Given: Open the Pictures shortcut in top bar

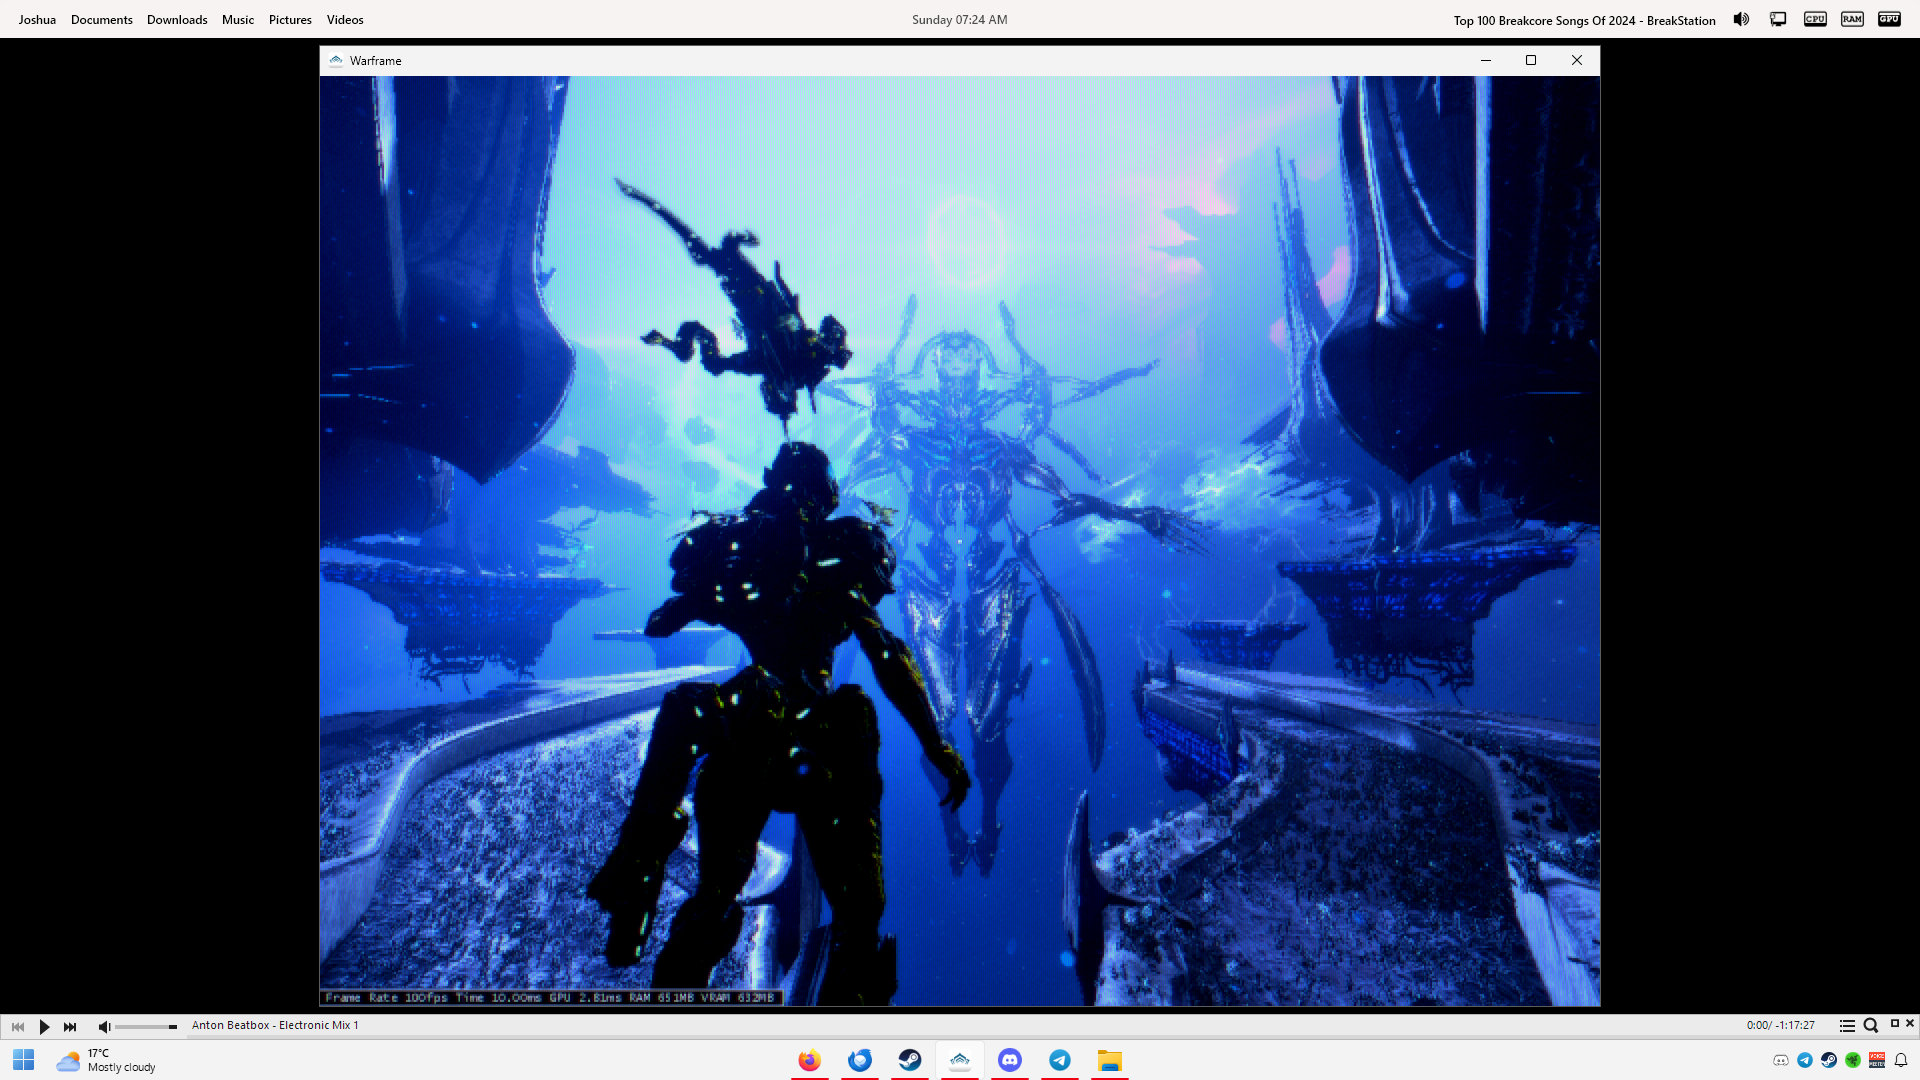Looking at the screenshot, I should coord(290,20).
